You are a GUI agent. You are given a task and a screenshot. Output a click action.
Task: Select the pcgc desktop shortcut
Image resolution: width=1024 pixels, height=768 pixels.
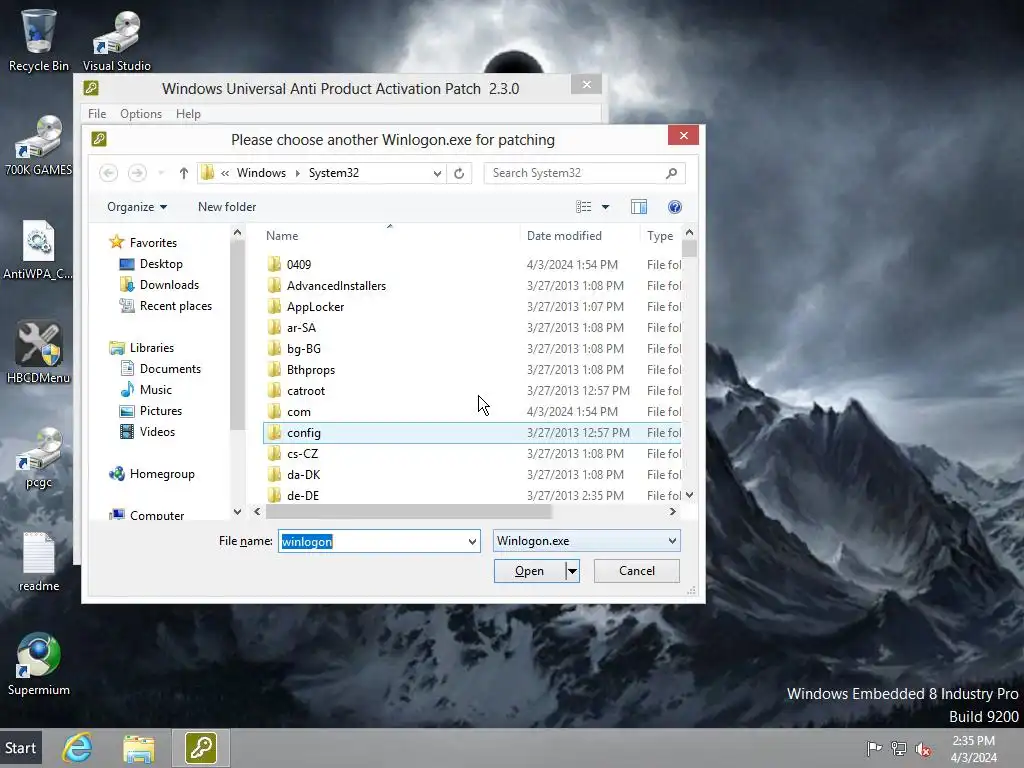[39, 457]
